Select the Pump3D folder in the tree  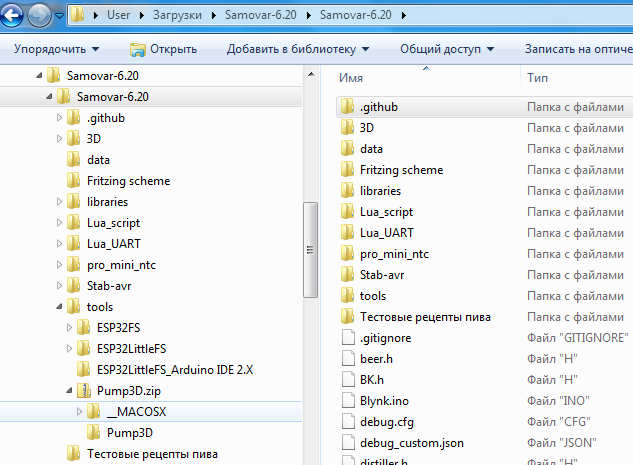130,433
